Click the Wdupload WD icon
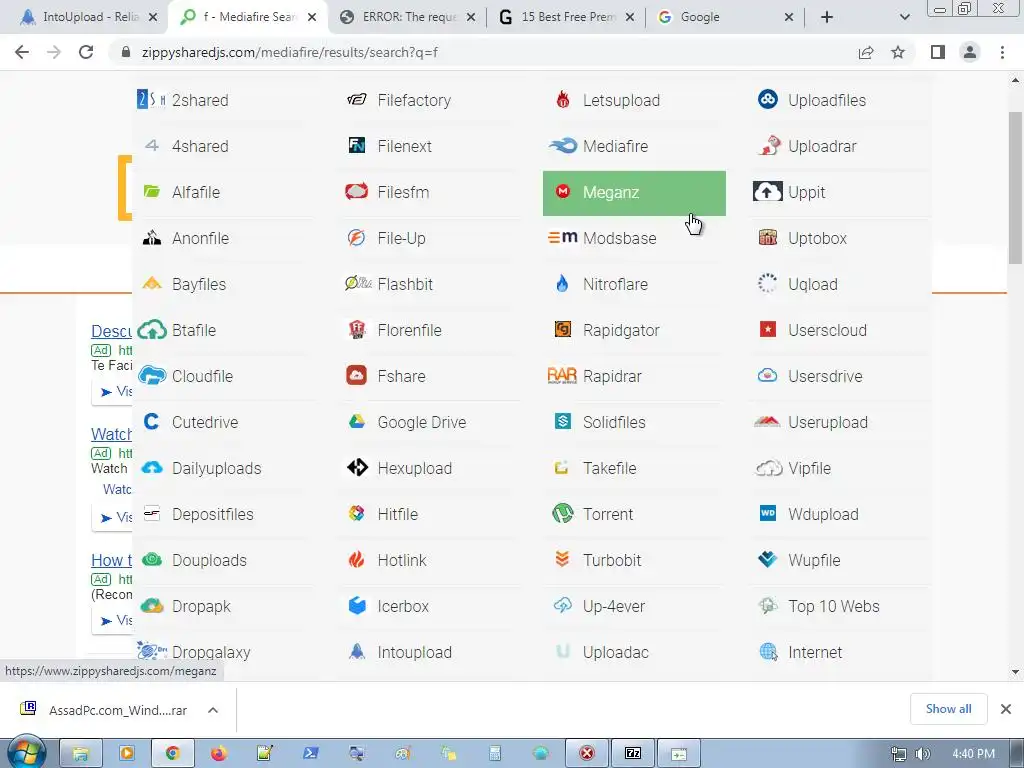The height and width of the screenshot is (768, 1024). coord(767,513)
